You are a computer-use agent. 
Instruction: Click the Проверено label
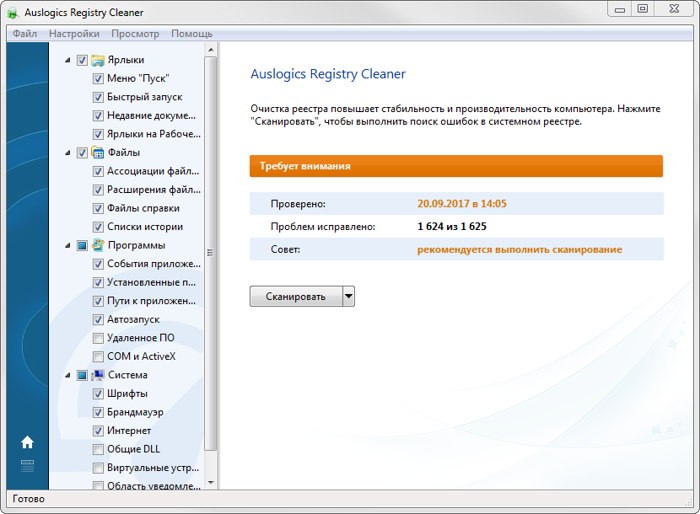pyautogui.click(x=298, y=204)
